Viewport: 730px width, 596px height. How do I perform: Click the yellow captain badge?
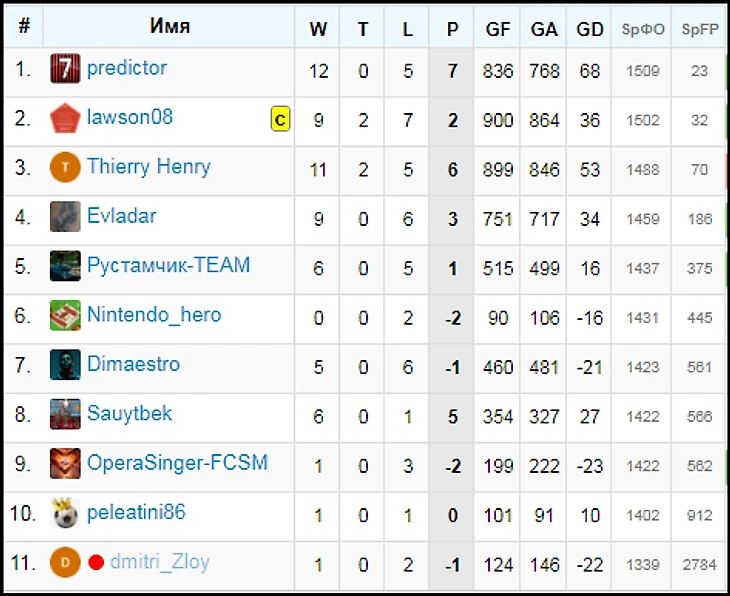(x=280, y=120)
